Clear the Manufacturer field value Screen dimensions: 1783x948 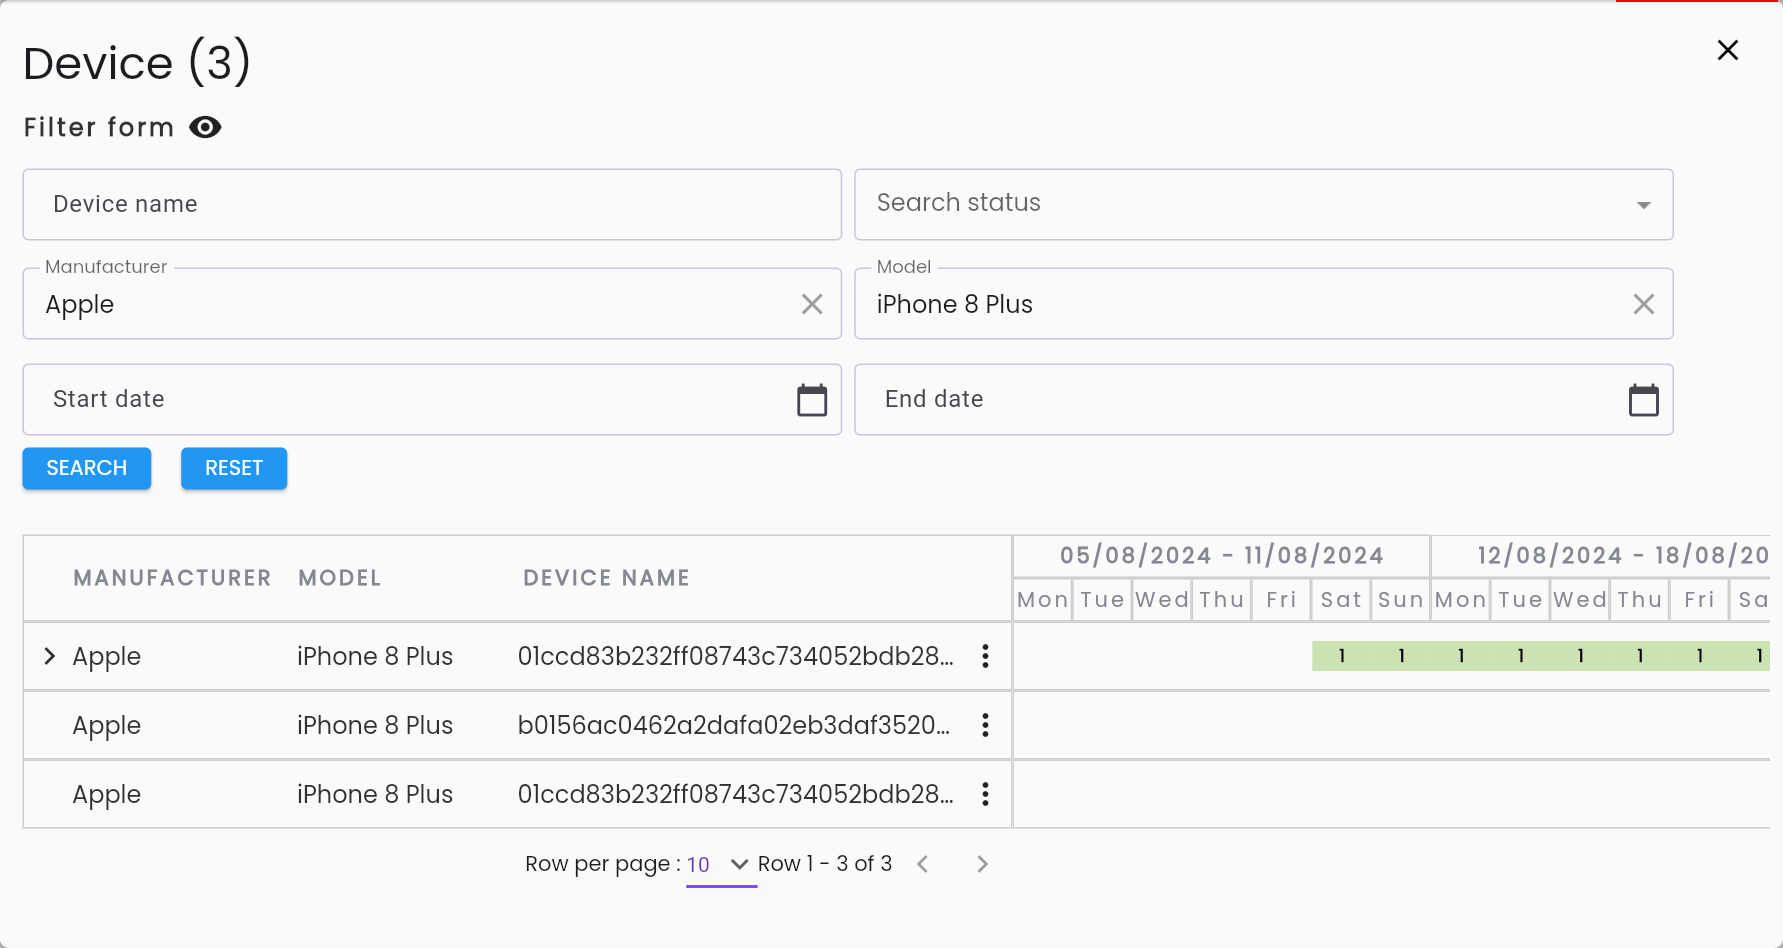click(812, 304)
